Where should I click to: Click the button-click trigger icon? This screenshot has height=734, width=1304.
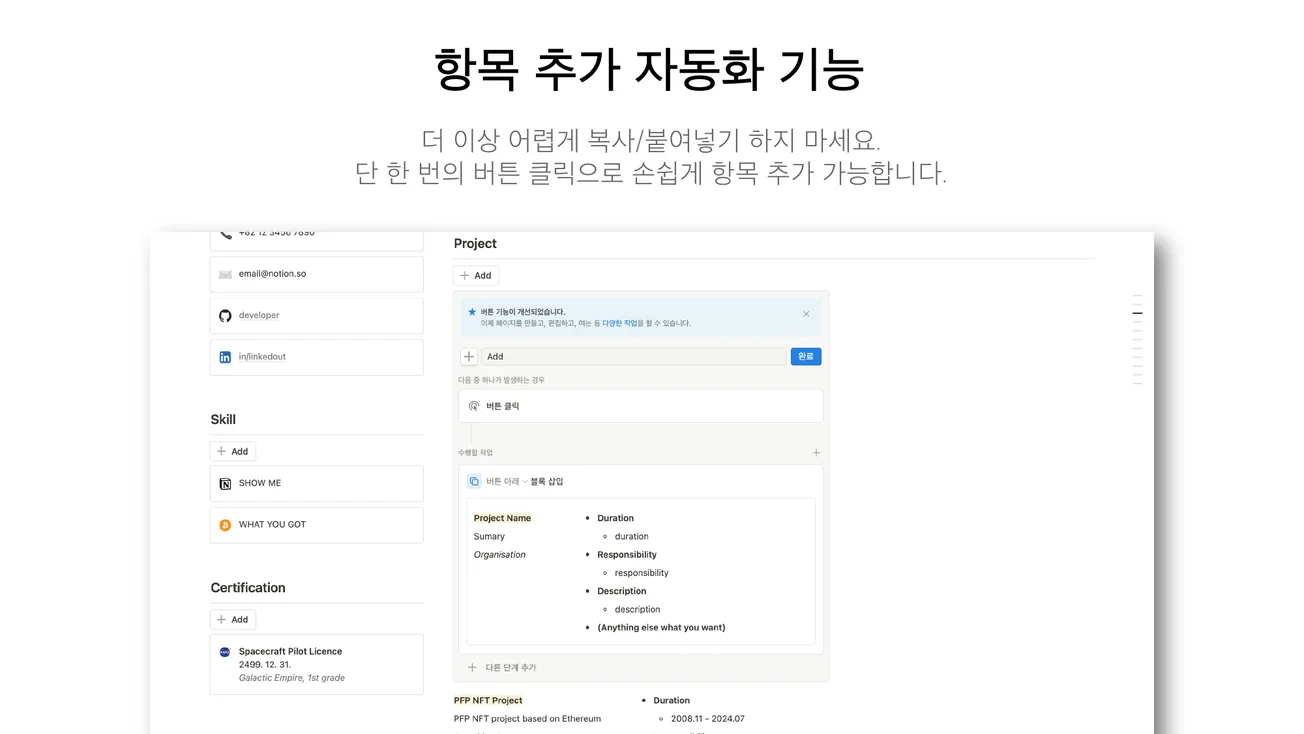point(474,406)
